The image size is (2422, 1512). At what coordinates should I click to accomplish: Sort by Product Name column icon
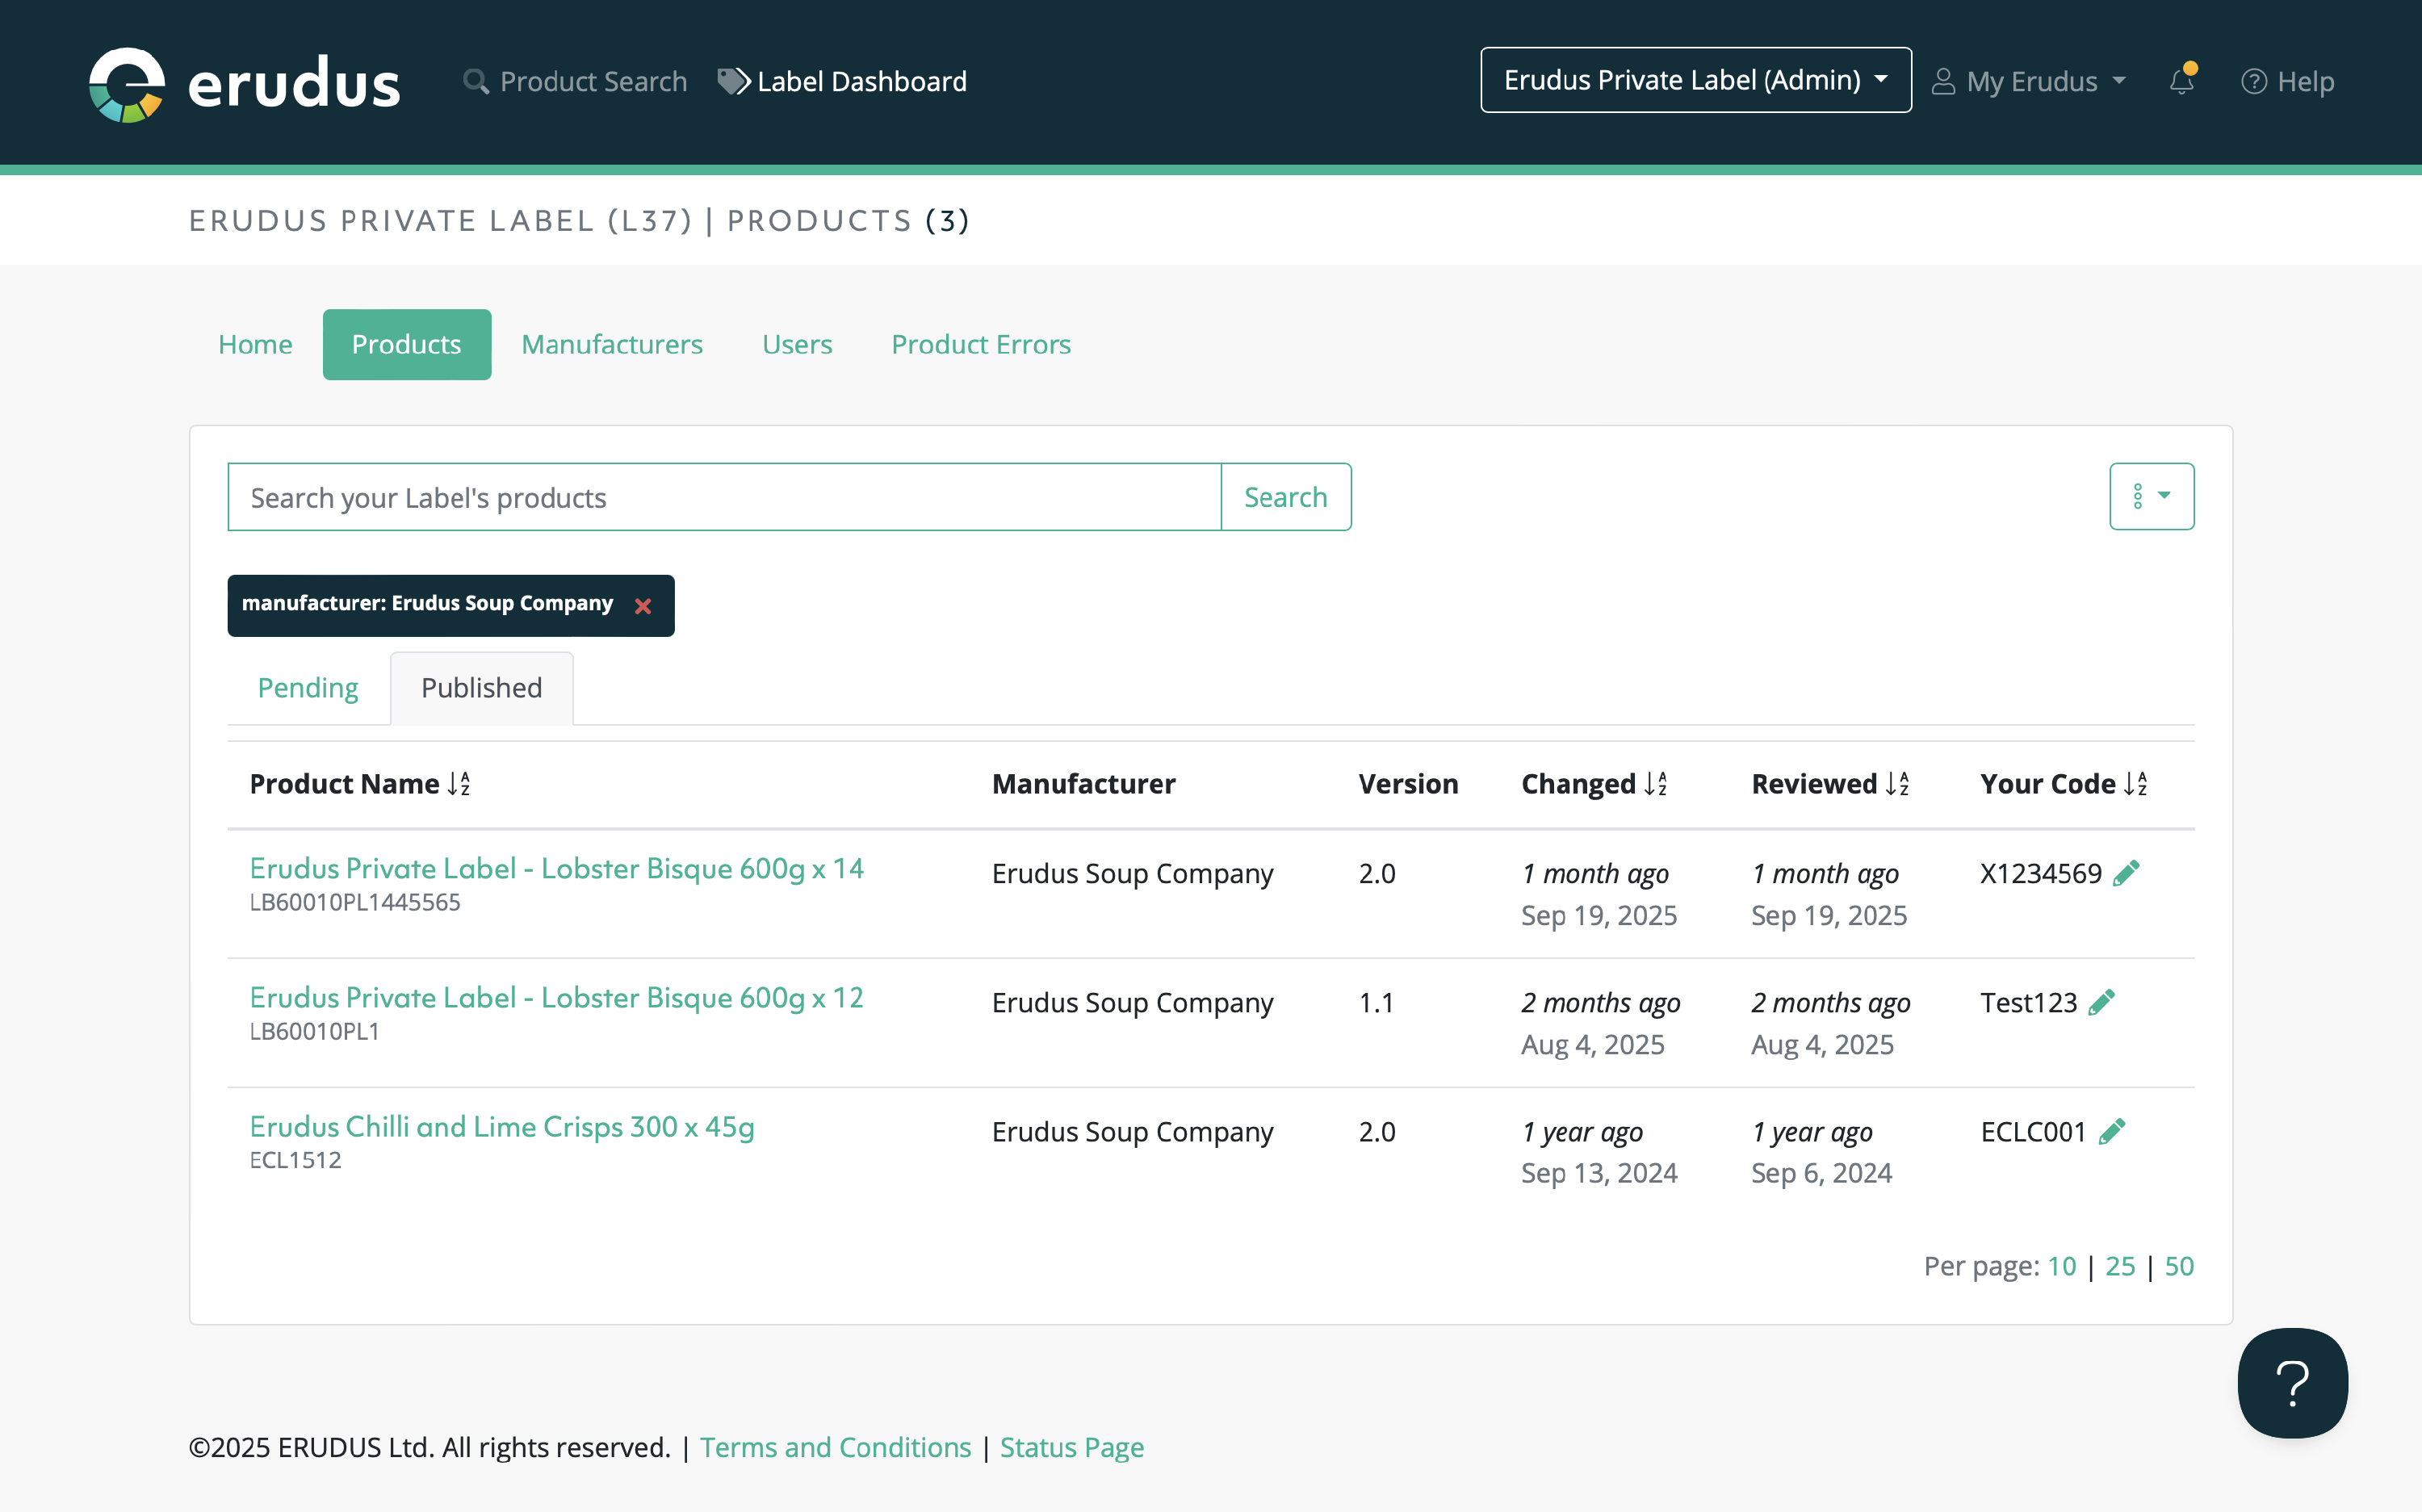coord(459,784)
